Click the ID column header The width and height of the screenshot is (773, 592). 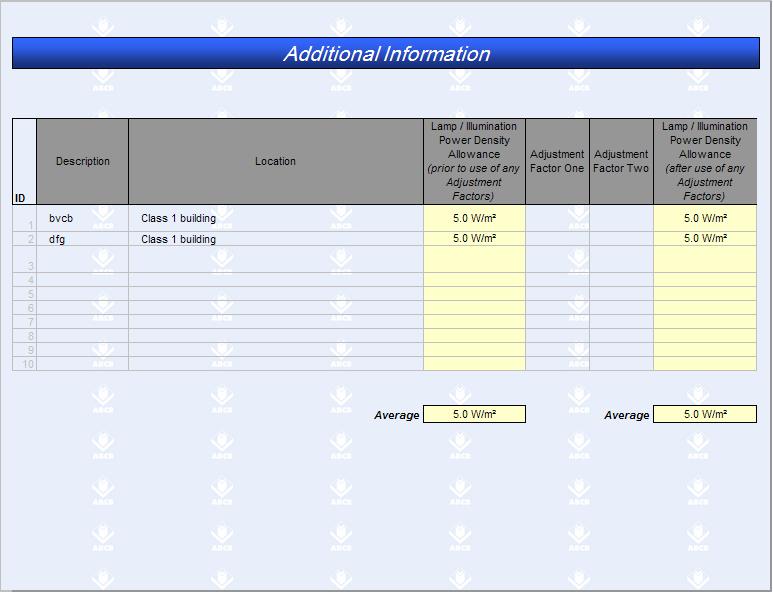[24, 161]
